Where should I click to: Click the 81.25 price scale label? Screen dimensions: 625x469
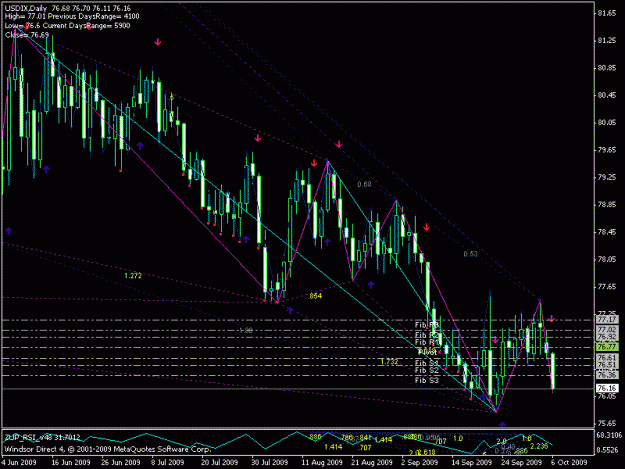(x=607, y=41)
